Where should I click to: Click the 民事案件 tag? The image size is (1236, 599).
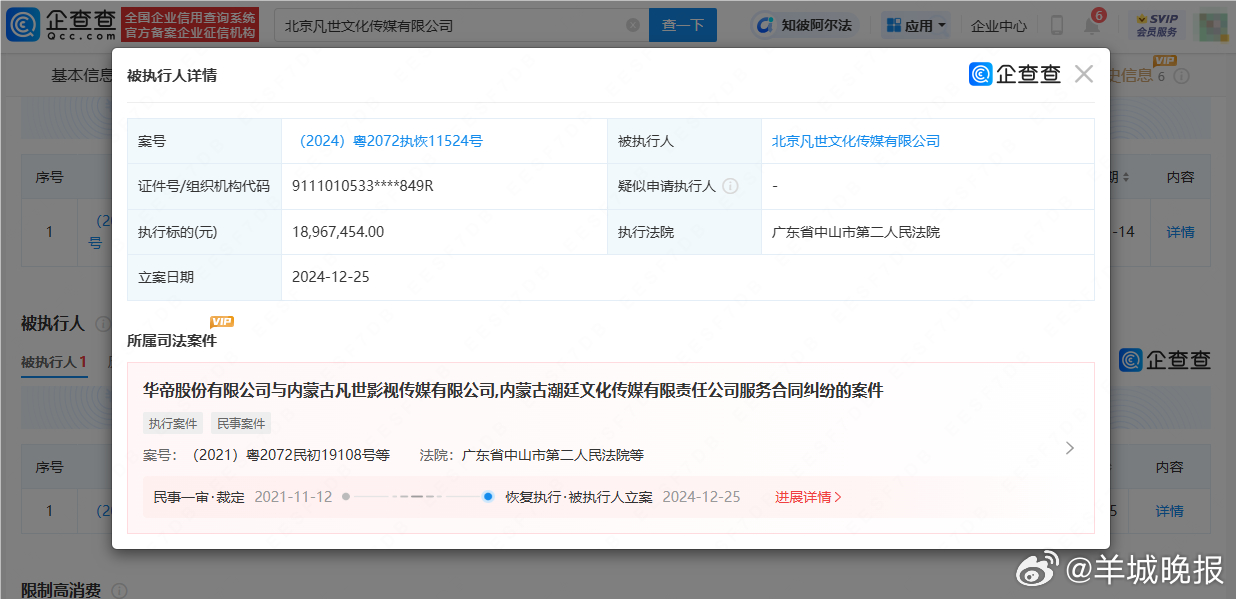(x=241, y=423)
